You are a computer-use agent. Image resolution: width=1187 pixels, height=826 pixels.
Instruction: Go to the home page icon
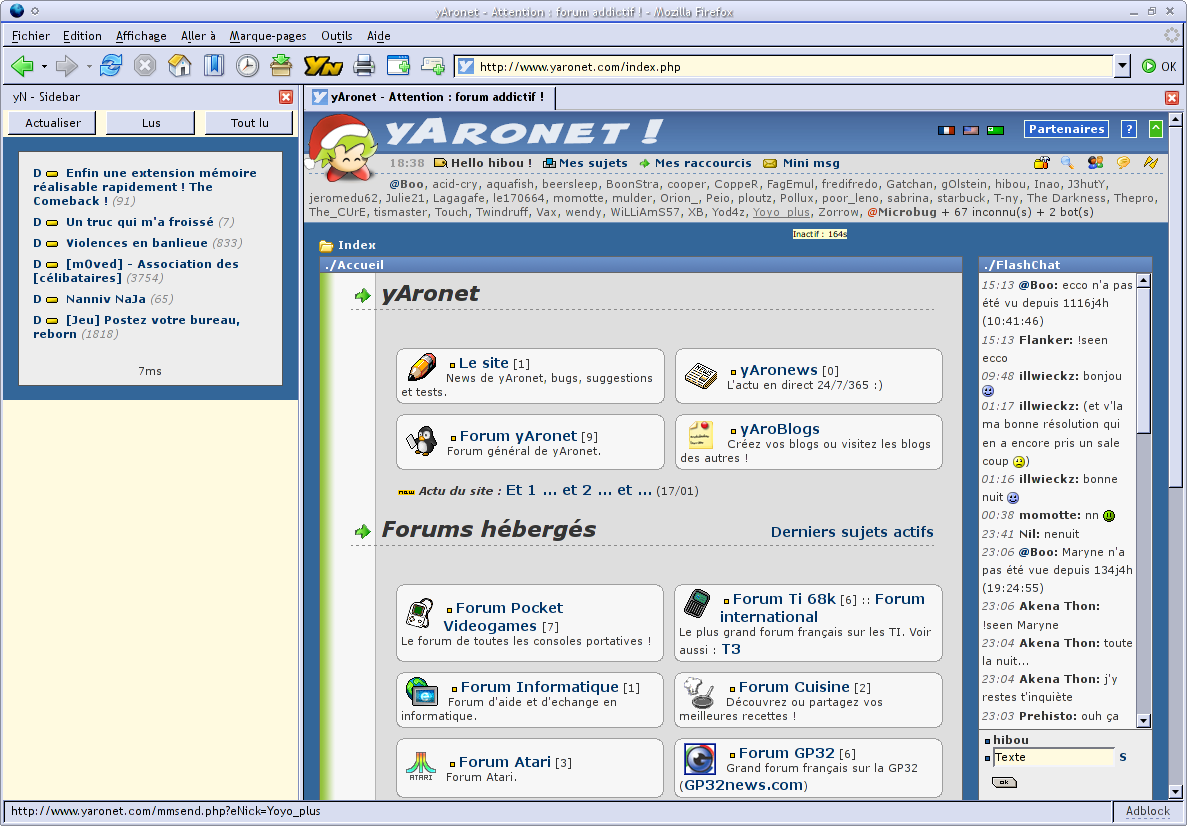coord(179,66)
